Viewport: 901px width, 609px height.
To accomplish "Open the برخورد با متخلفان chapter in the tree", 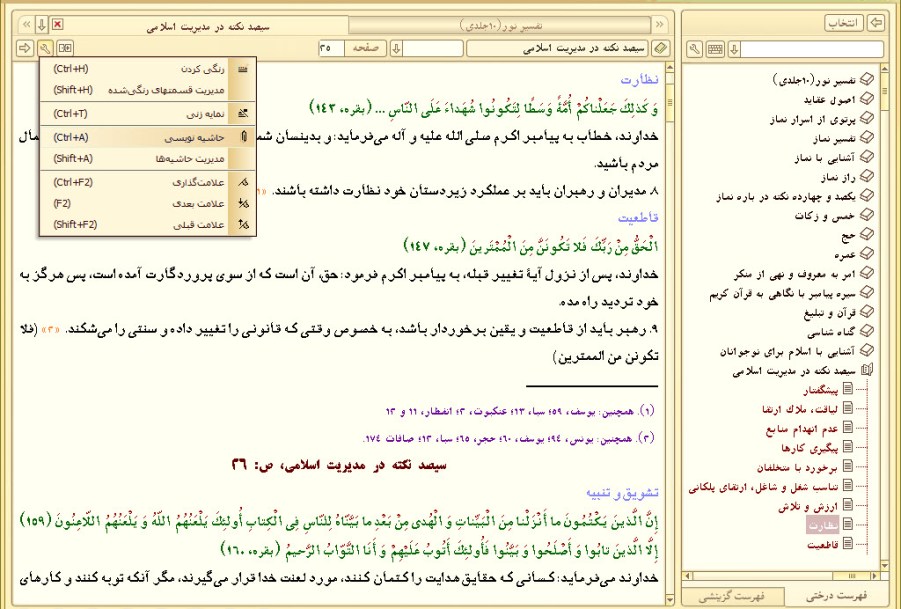I will (x=797, y=468).
